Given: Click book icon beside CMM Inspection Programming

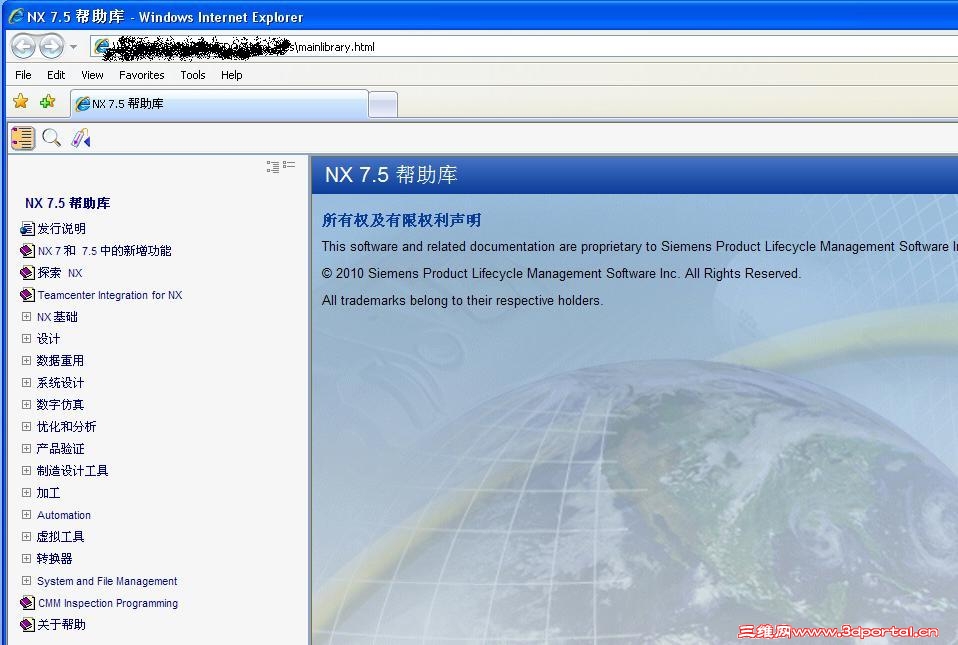Looking at the screenshot, I should 27,603.
